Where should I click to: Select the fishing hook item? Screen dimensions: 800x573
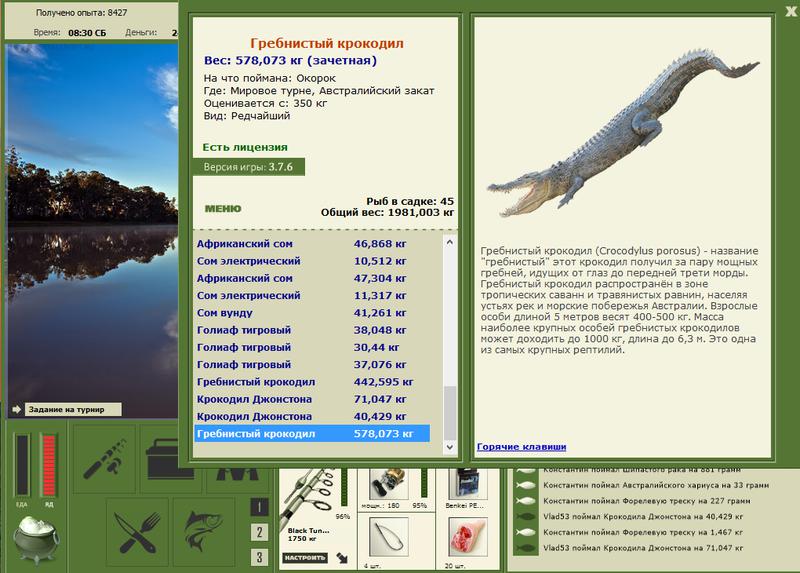[389, 537]
